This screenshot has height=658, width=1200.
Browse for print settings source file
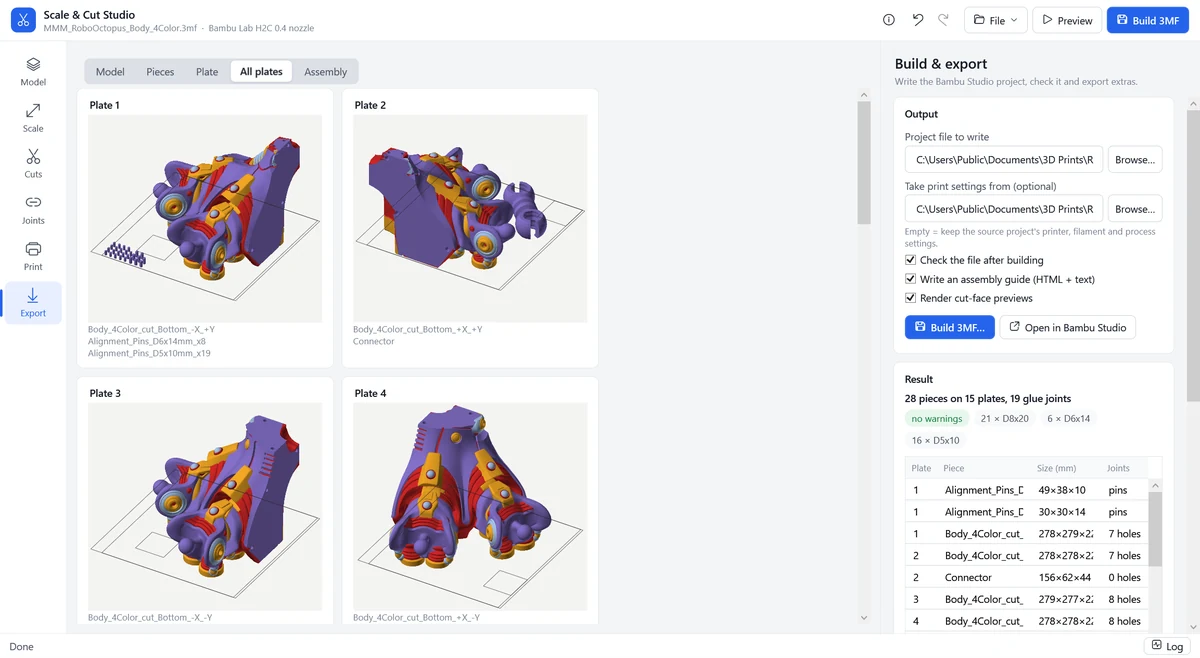(1135, 209)
